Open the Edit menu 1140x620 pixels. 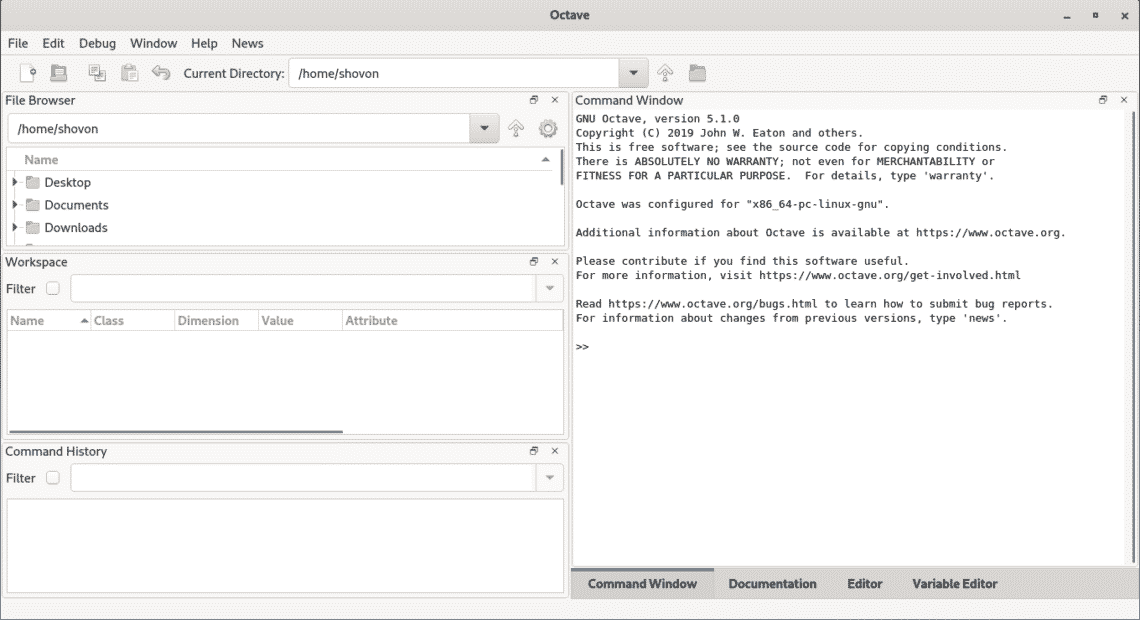point(53,44)
